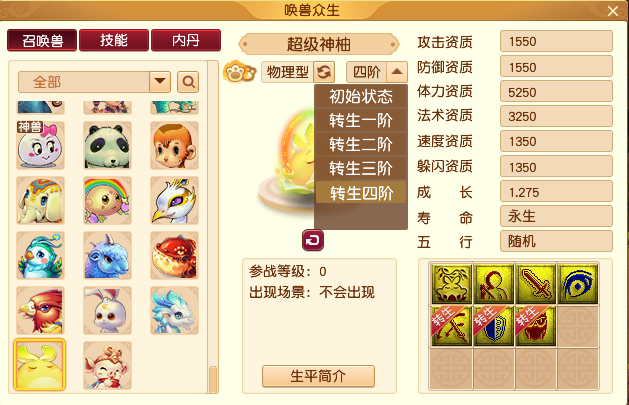
Task: Choose the white rabbit pet icon
Action: pos(107,311)
